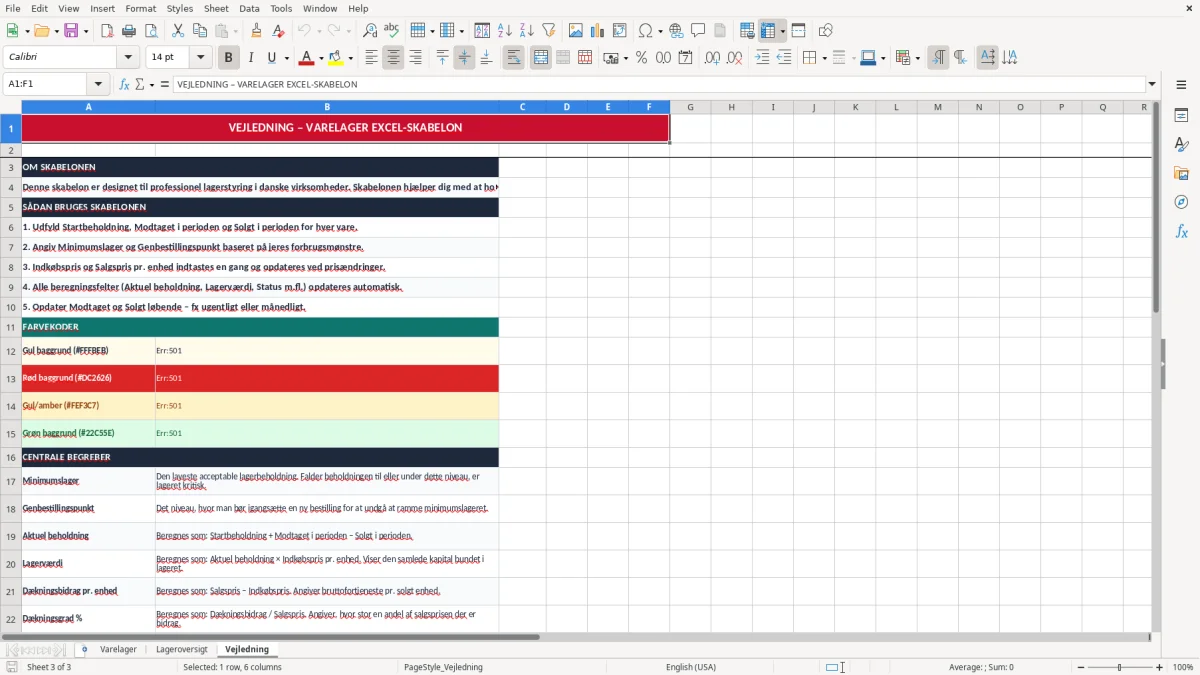Open the Format menu
1200x675 pixels.
(x=140, y=8)
